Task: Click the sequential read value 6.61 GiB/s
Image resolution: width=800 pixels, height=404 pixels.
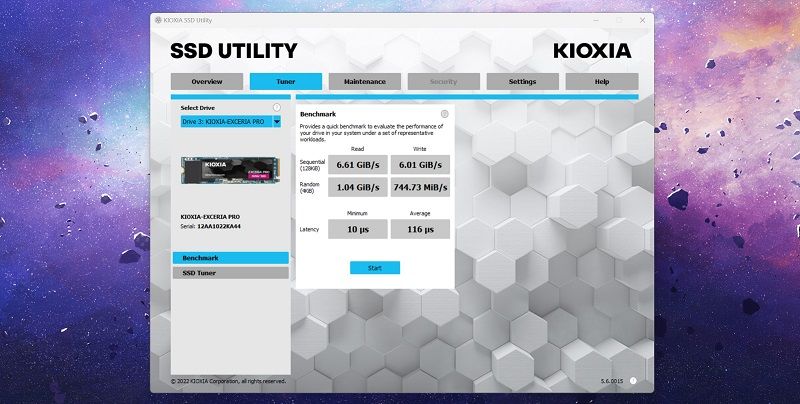Action: 358,165
